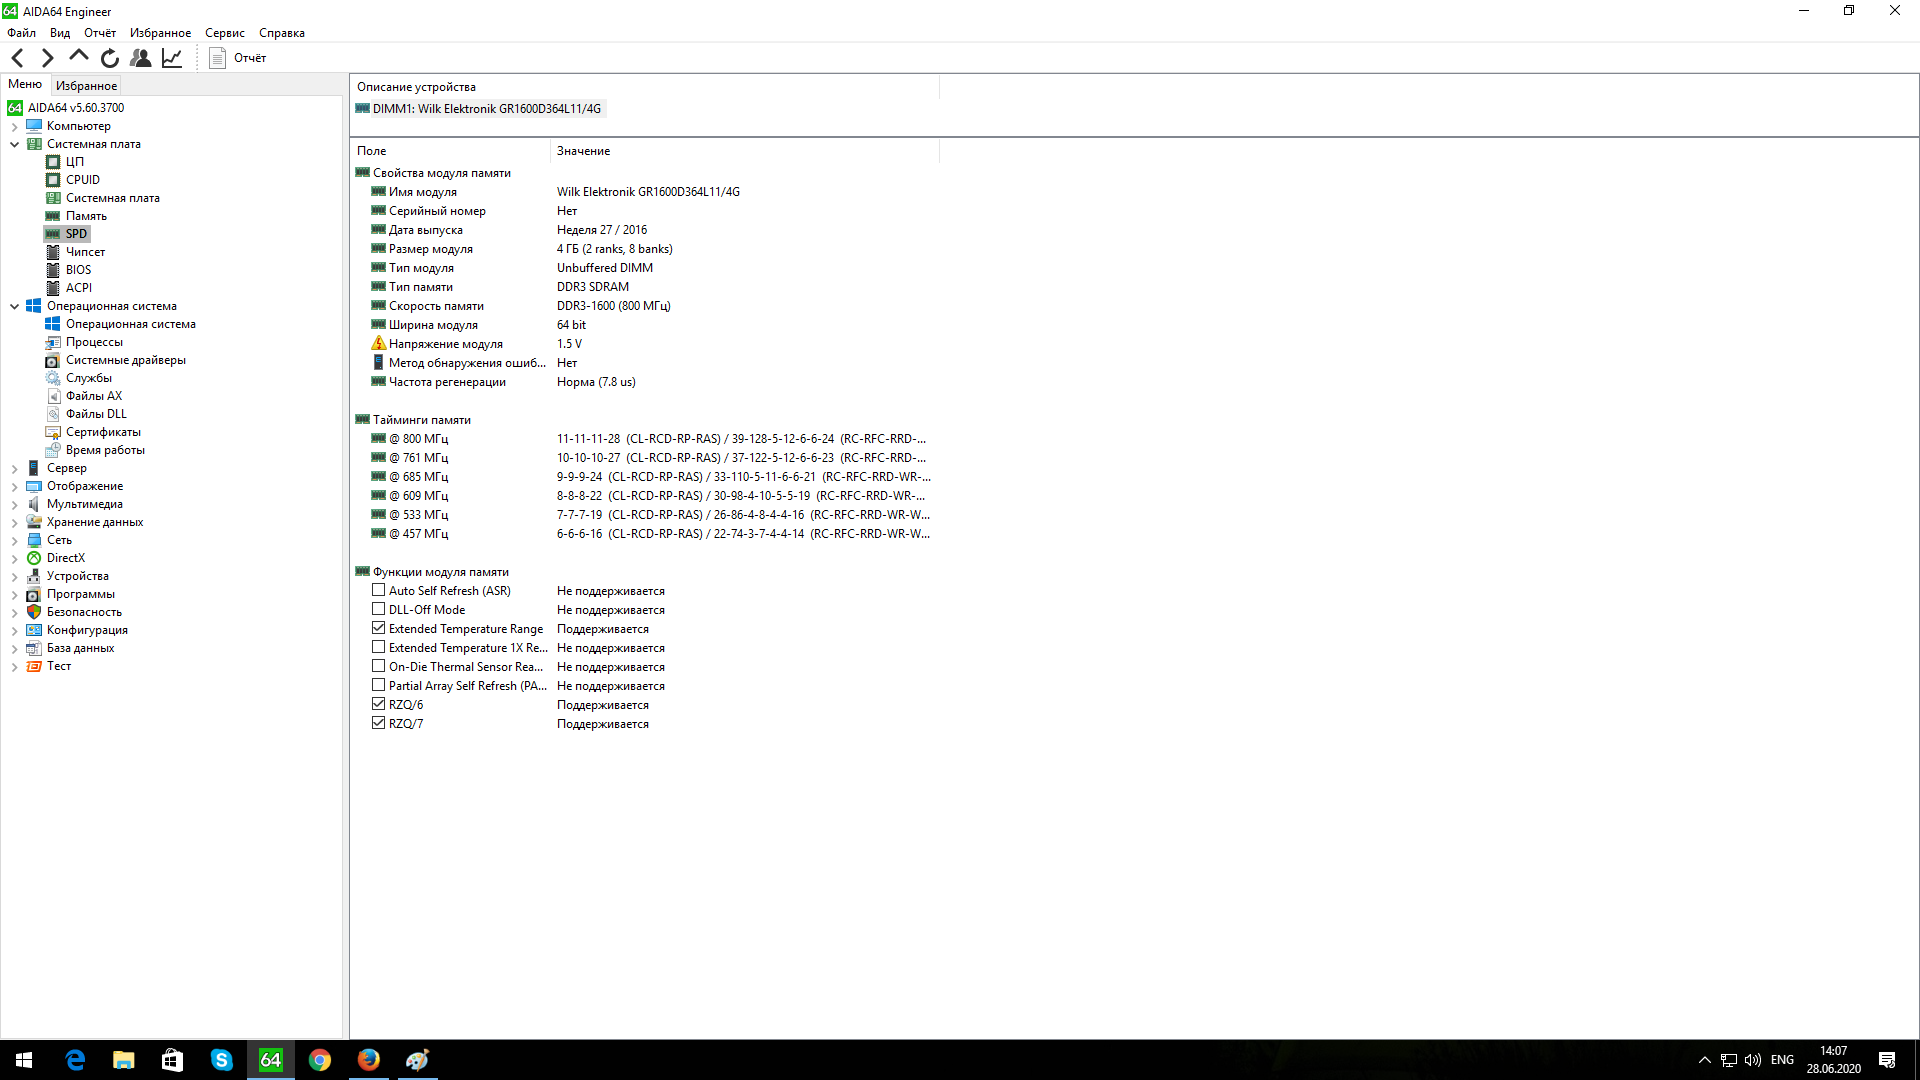Open Процессы in the tree

tap(94, 342)
